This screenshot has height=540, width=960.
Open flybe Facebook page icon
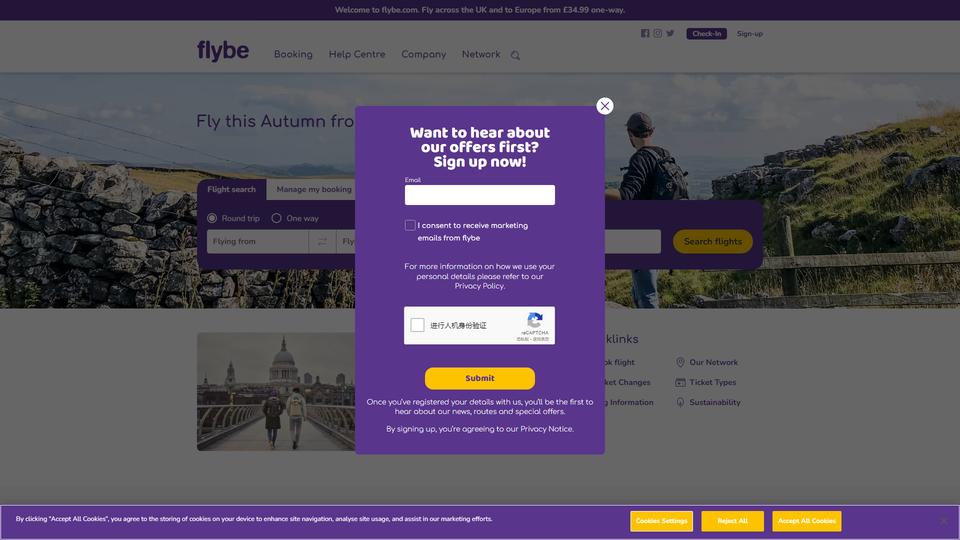[645, 34]
